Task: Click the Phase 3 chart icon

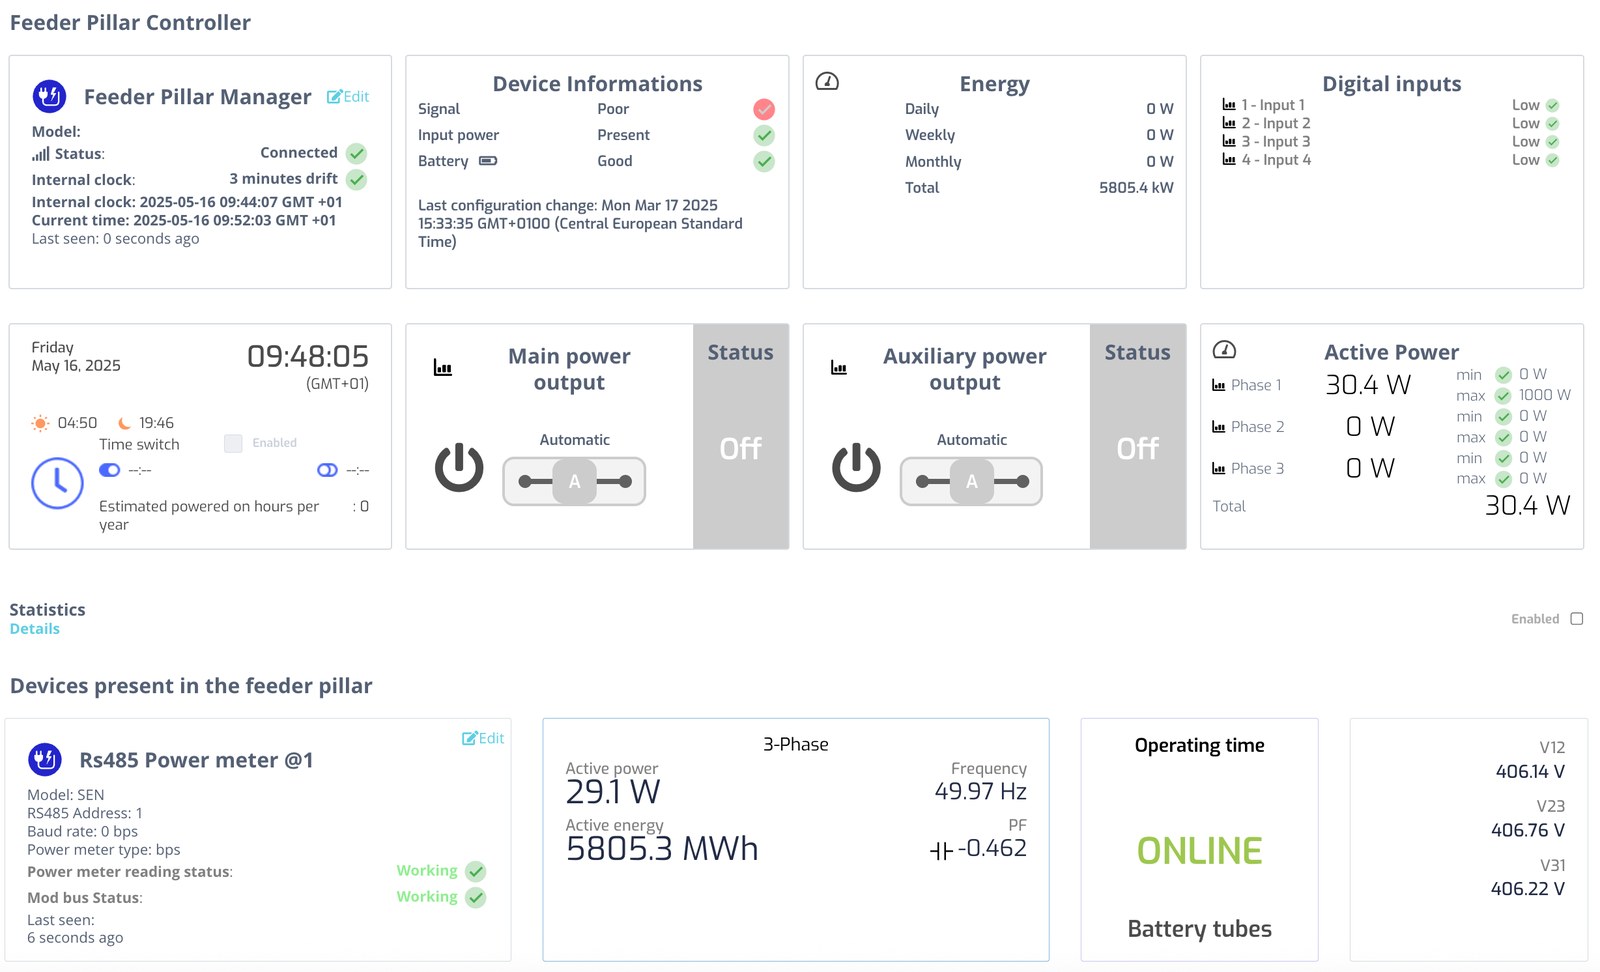Action: 1219,469
